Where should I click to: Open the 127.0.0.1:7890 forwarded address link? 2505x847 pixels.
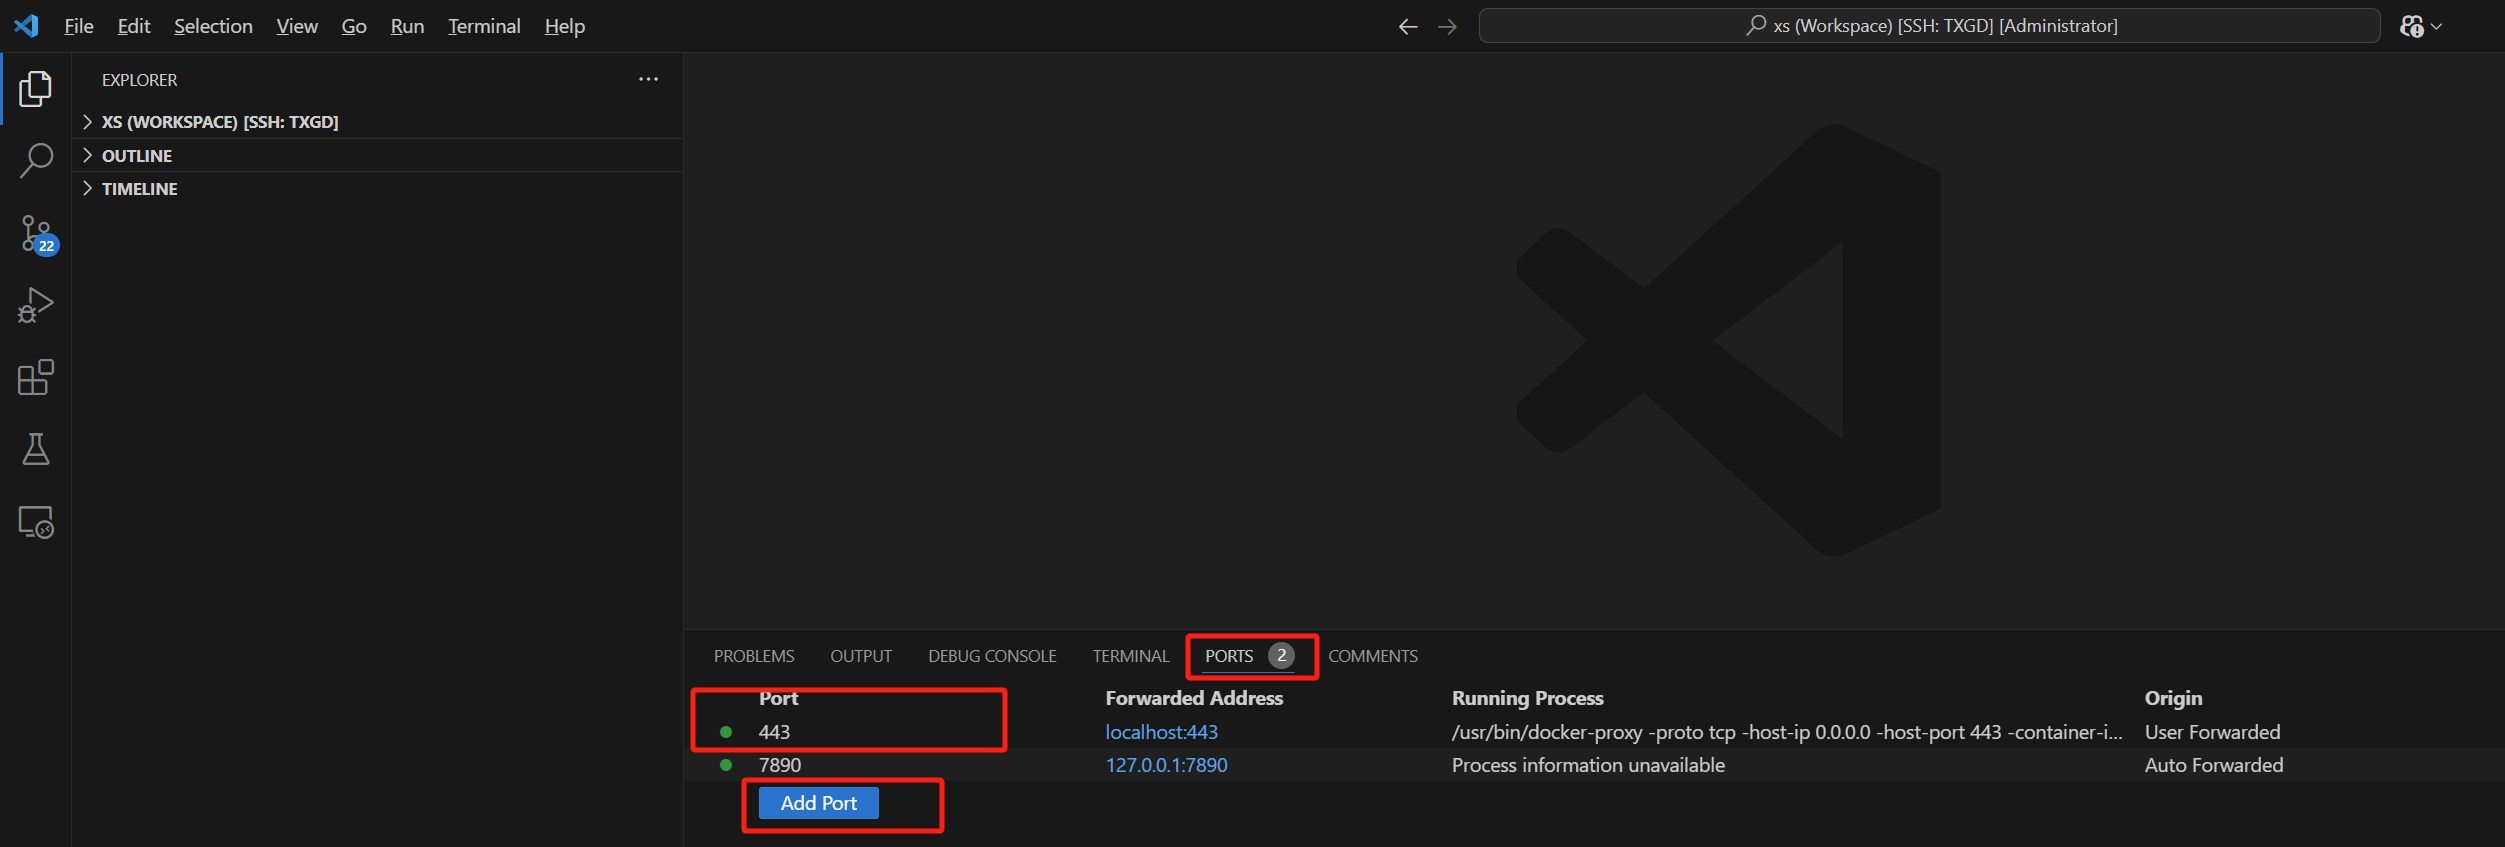[x=1166, y=765]
